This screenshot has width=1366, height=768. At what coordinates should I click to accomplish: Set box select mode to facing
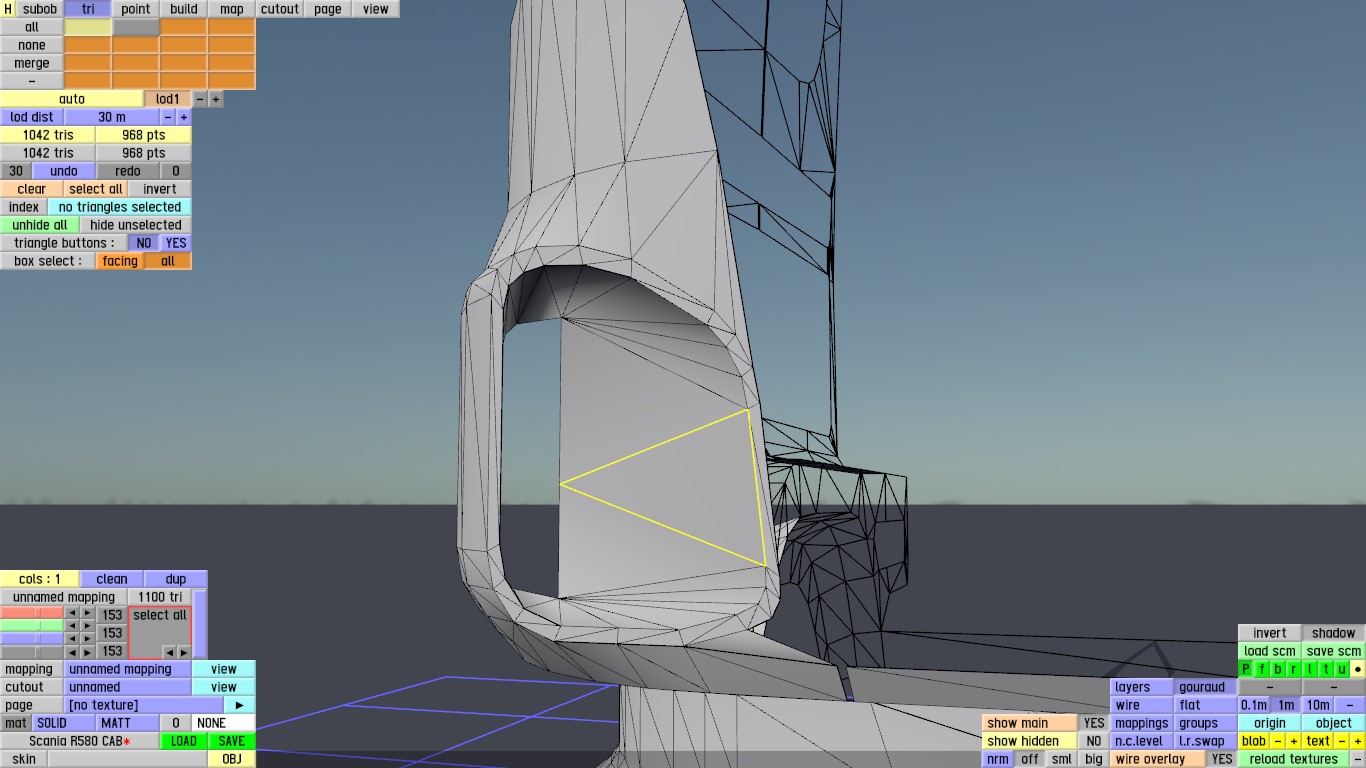pyautogui.click(x=120, y=261)
